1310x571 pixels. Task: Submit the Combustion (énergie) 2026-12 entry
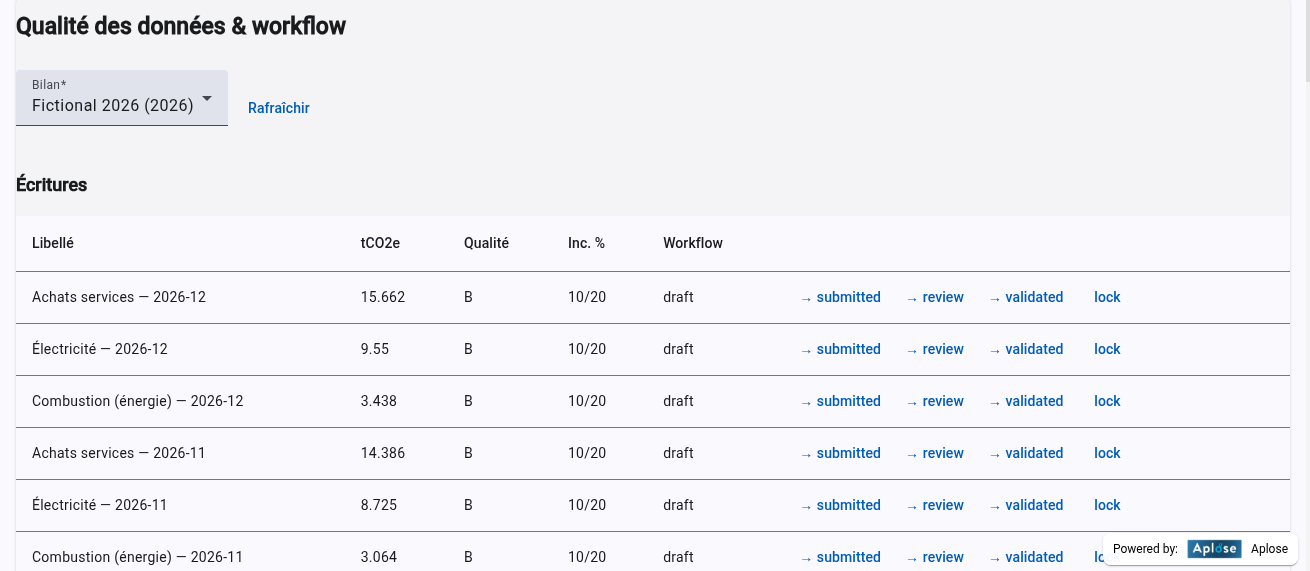(x=840, y=401)
